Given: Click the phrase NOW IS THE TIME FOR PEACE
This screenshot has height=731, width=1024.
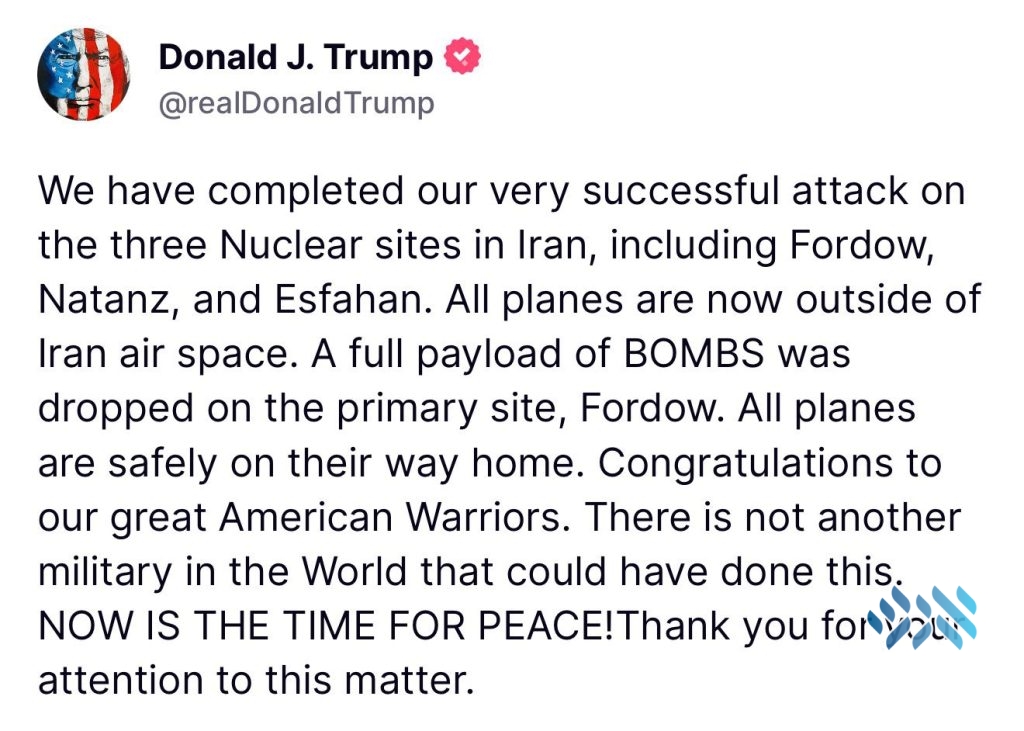Looking at the screenshot, I should tap(327, 625).
